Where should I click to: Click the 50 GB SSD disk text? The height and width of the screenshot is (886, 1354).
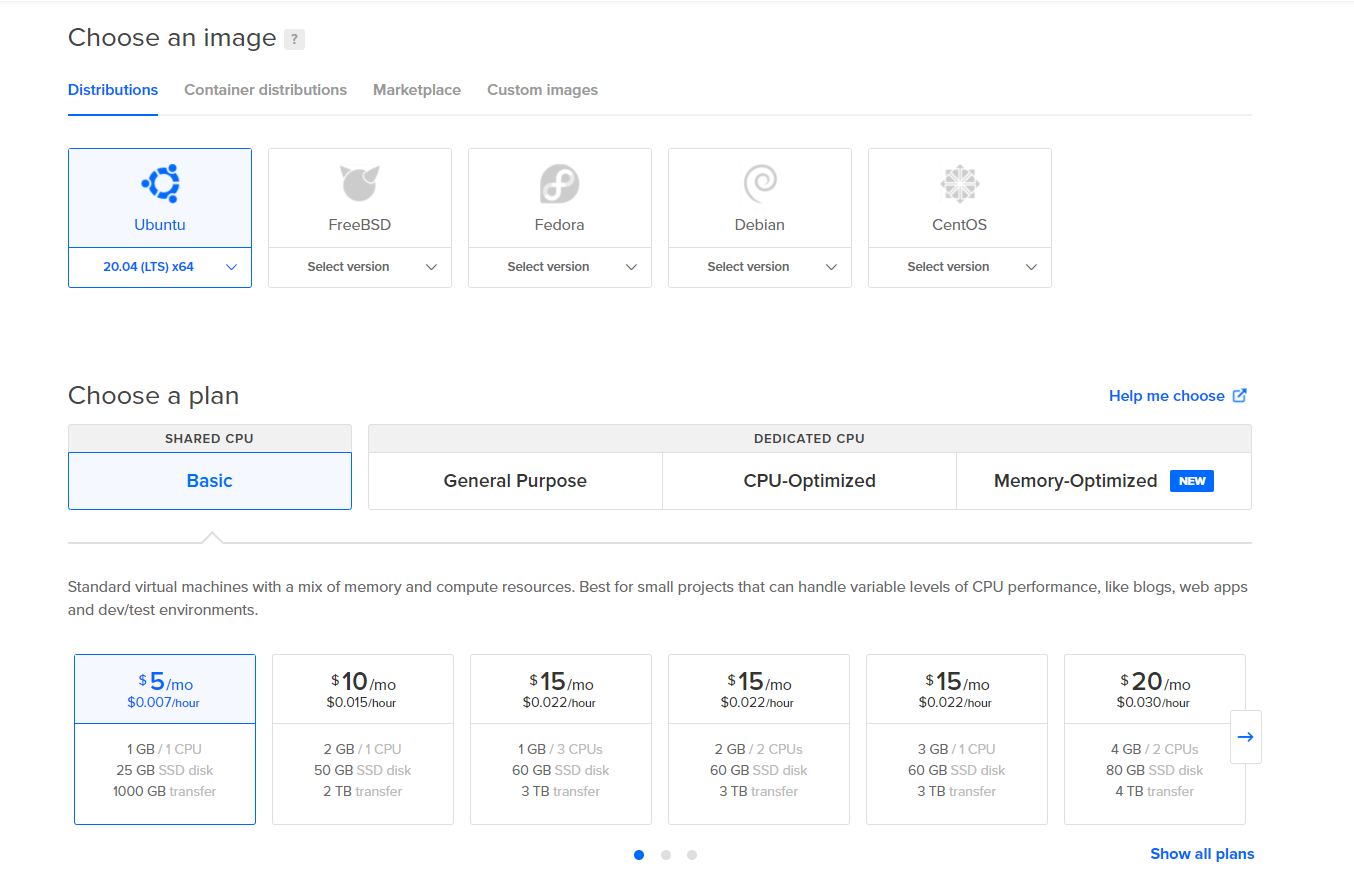coord(363,770)
